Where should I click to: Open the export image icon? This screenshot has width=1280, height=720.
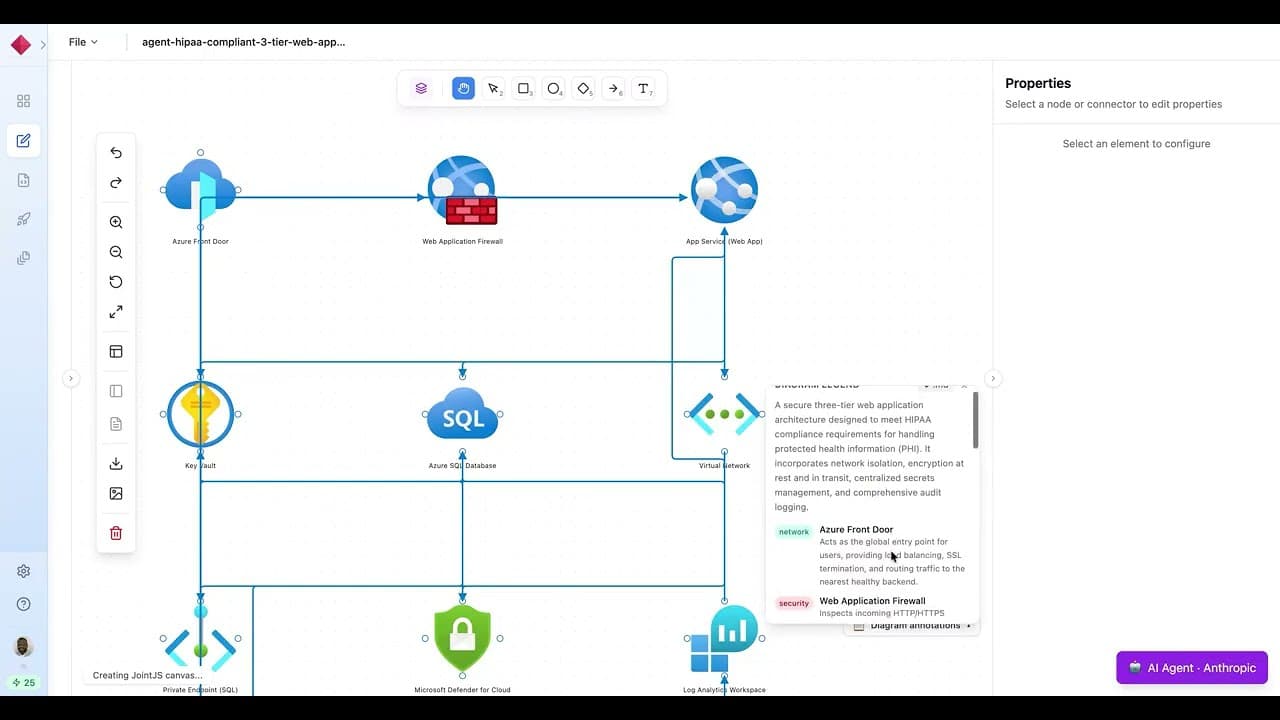click(115, 493)
